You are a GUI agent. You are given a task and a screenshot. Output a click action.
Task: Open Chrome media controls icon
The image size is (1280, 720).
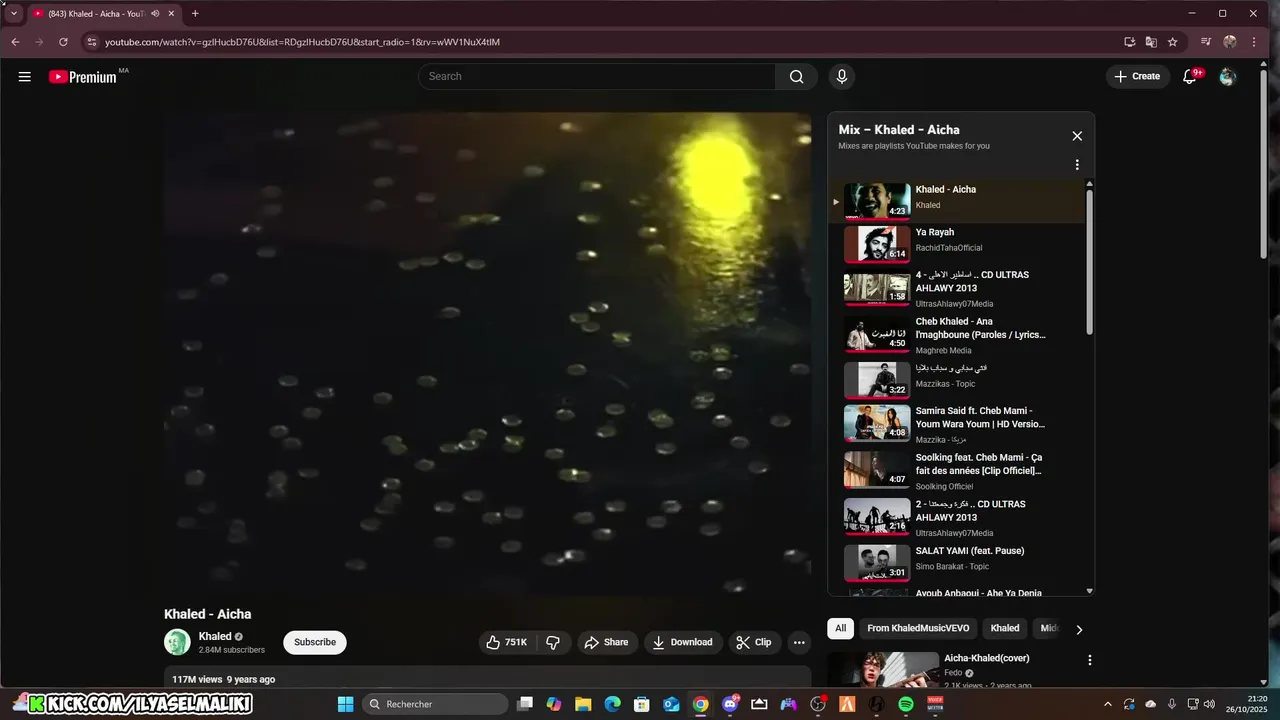tap(1205, 42)
